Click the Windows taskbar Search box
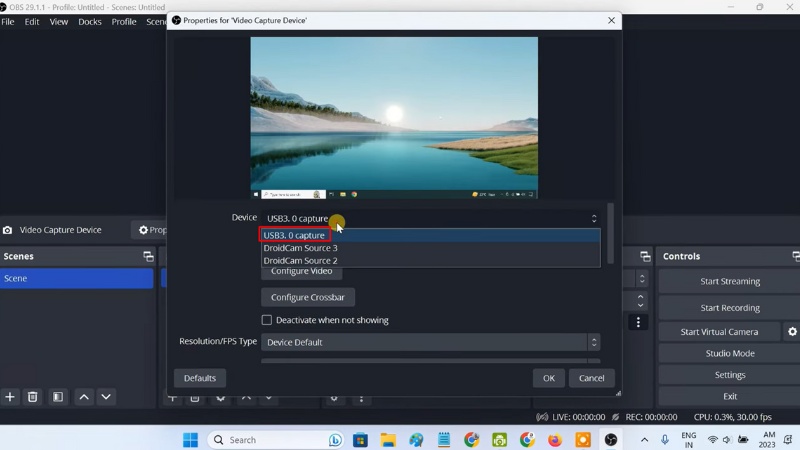The height and width of the screenshot is (450, 800). [276, 440]
